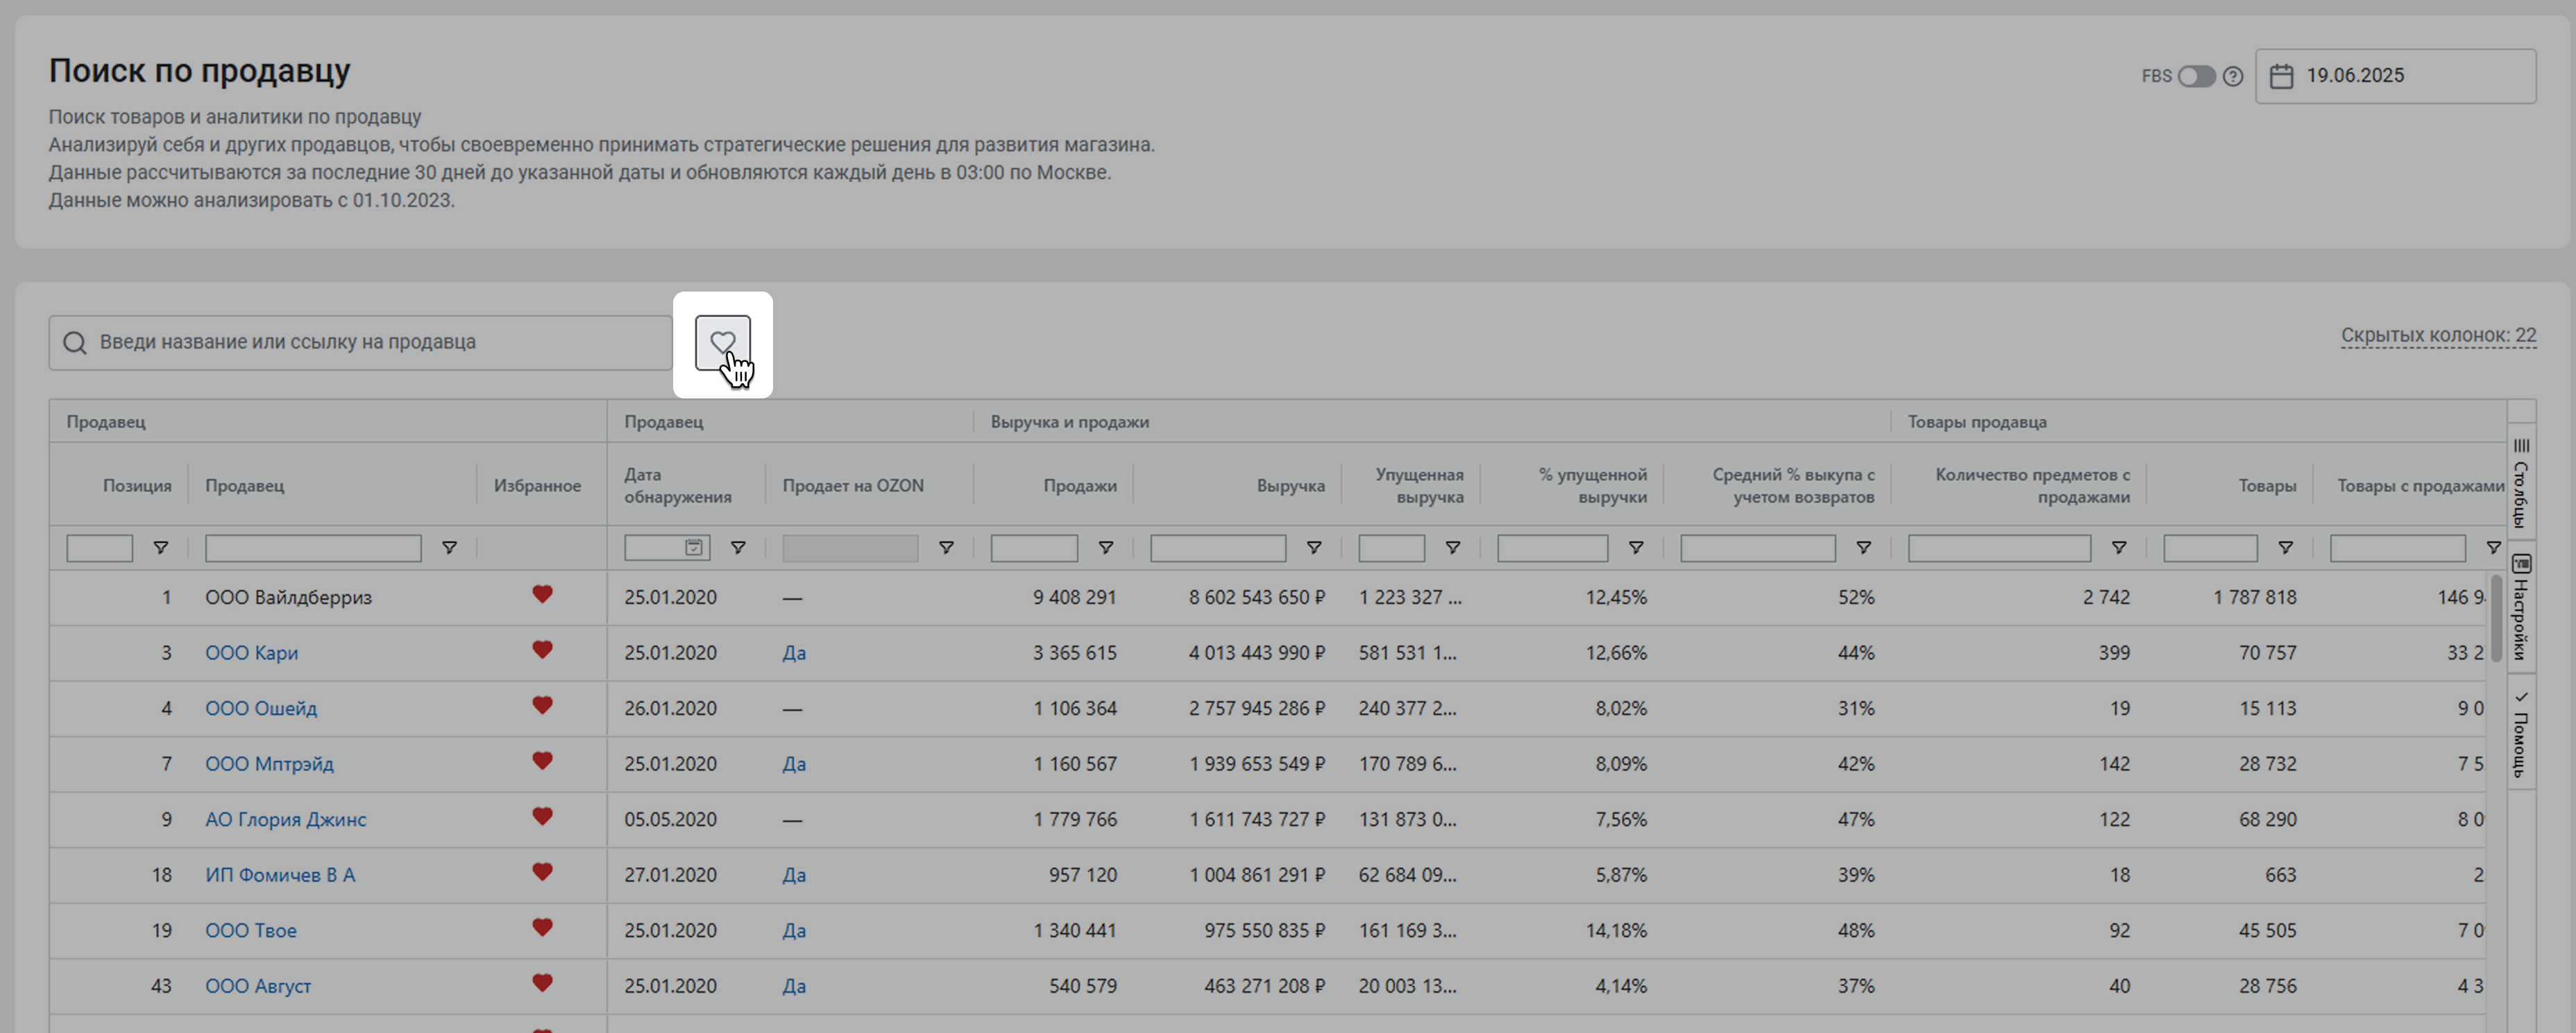Open the Помощь side panel tab
This screenshot has height=1033, width=2576.
tap(2521, 733)
